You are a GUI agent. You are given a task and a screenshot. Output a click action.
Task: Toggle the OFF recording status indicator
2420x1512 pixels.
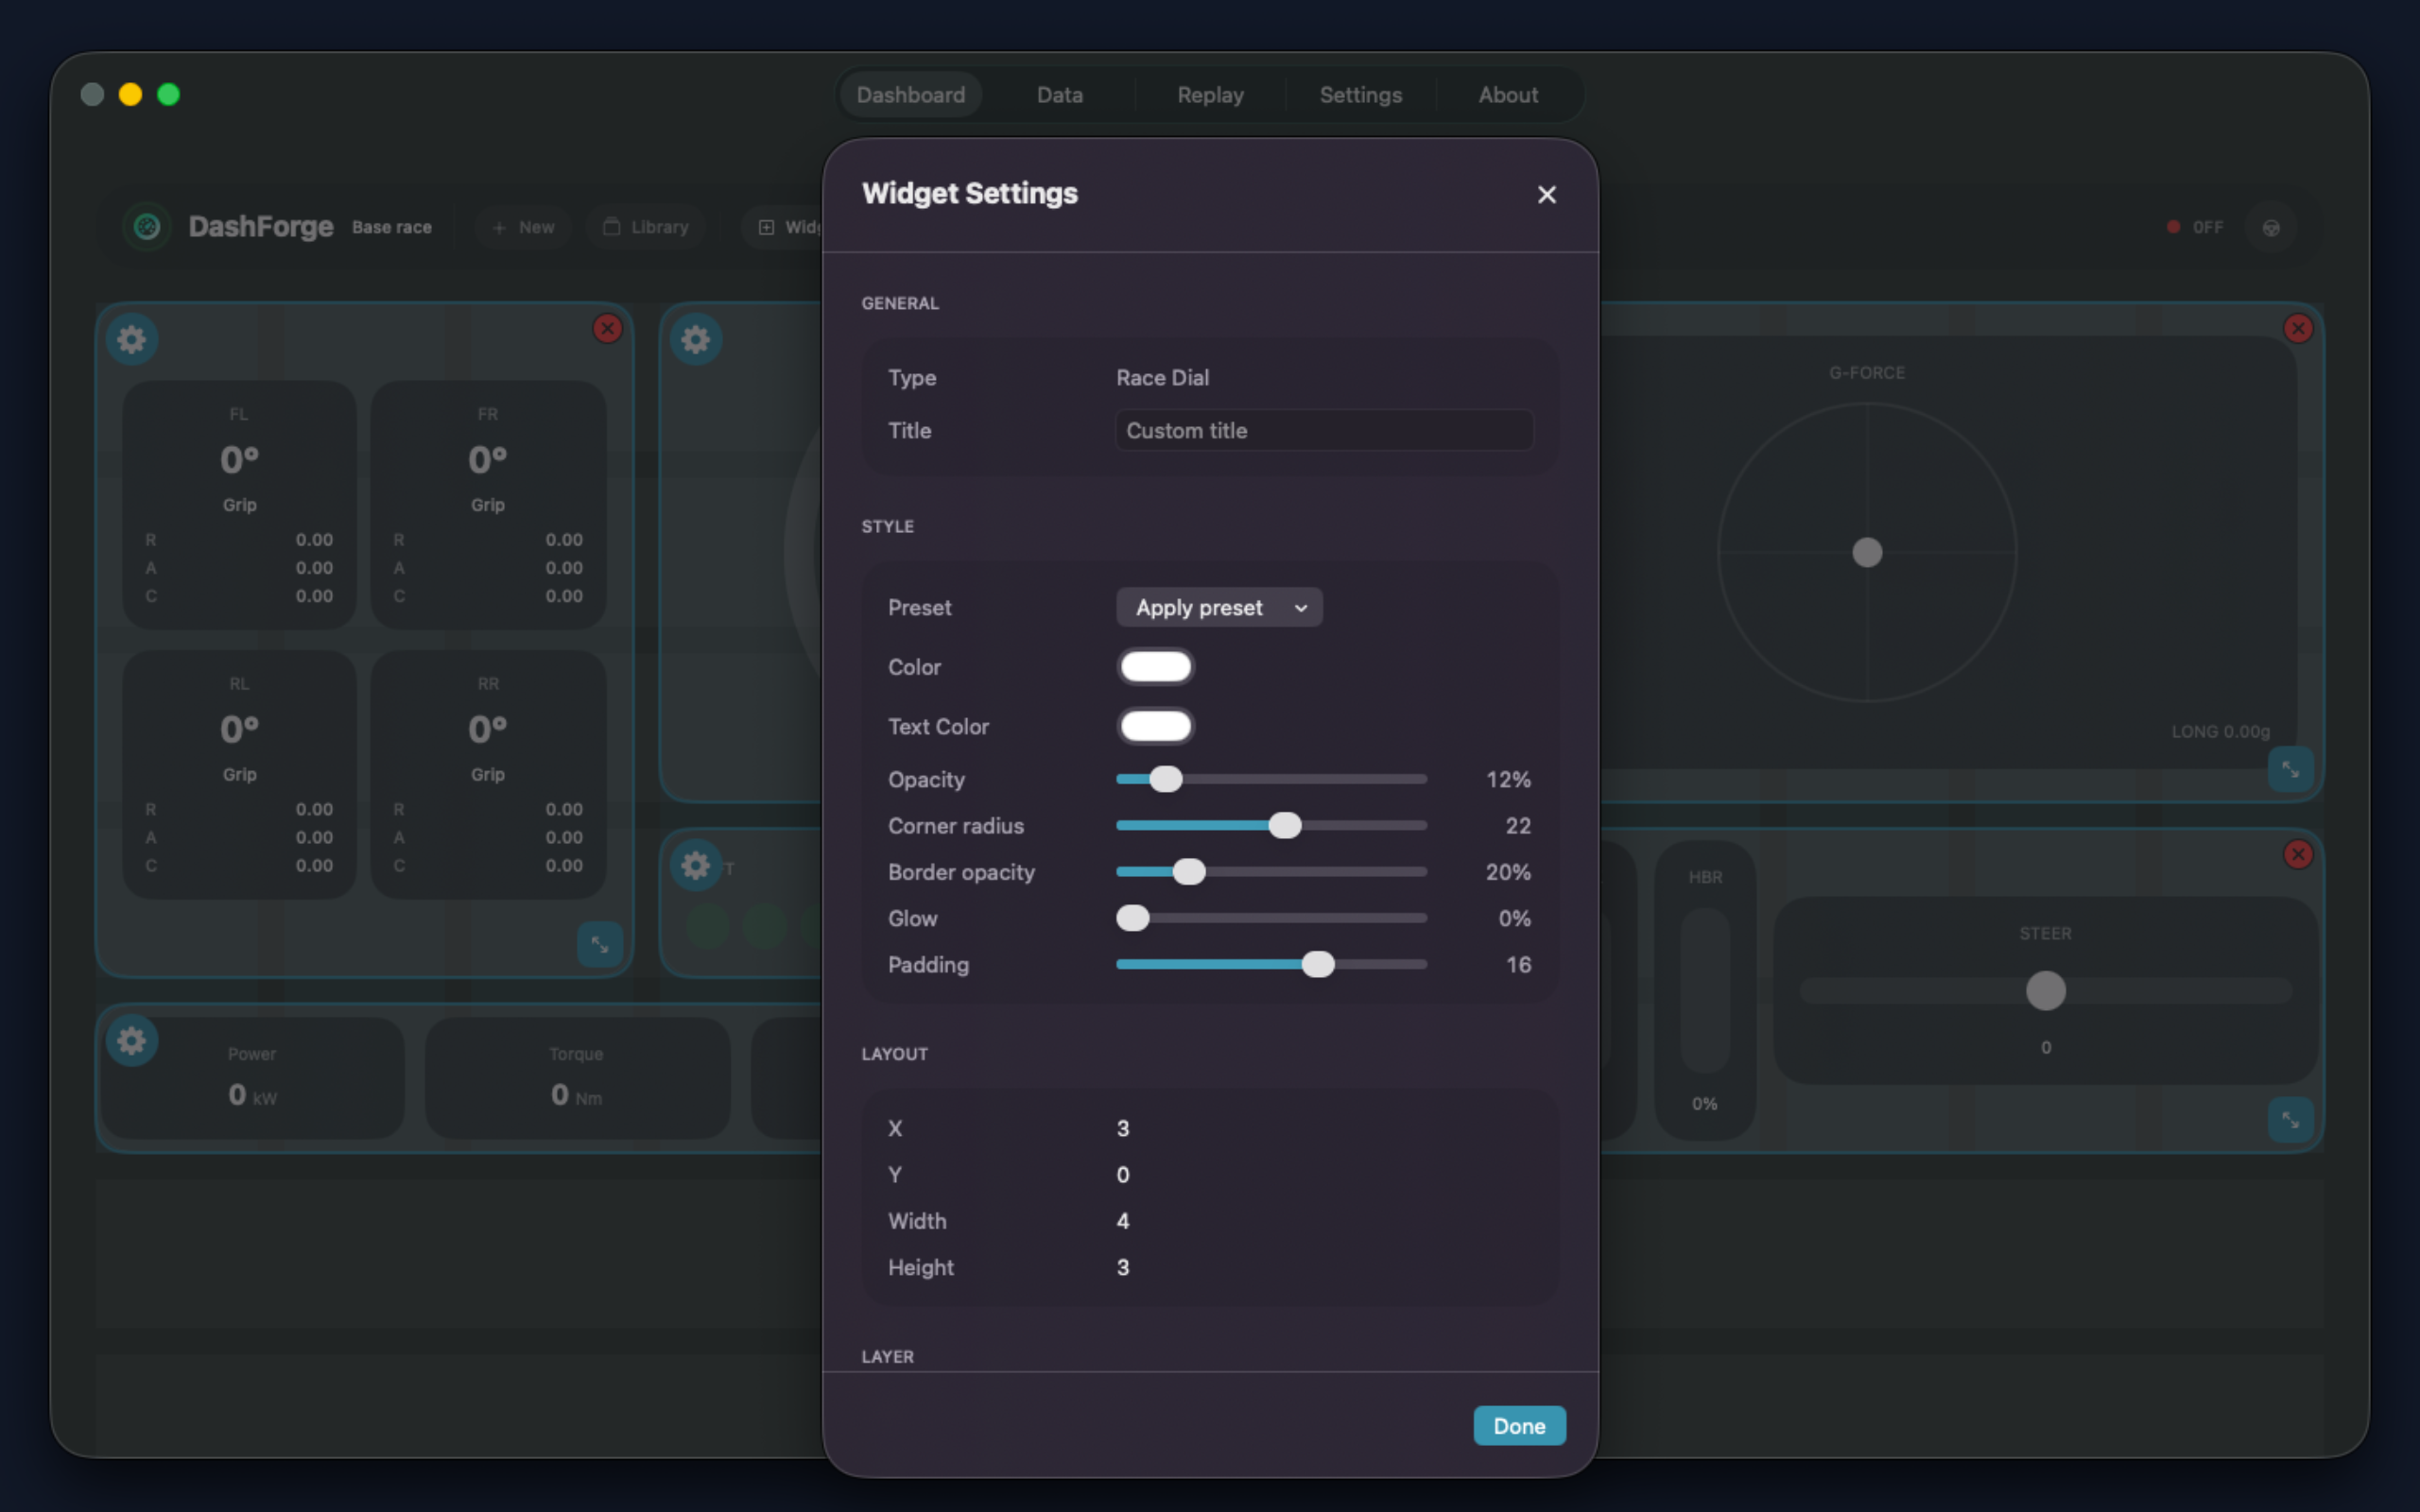click(2195, 227)
